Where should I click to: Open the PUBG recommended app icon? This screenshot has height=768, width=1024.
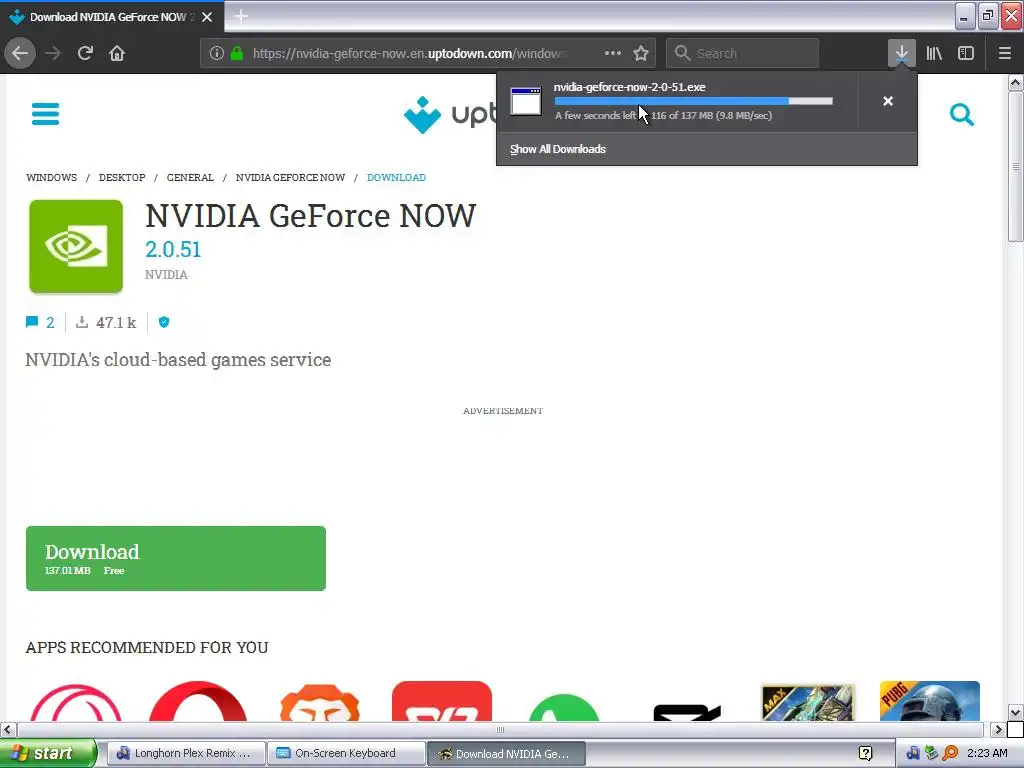[x=930, y=701]
